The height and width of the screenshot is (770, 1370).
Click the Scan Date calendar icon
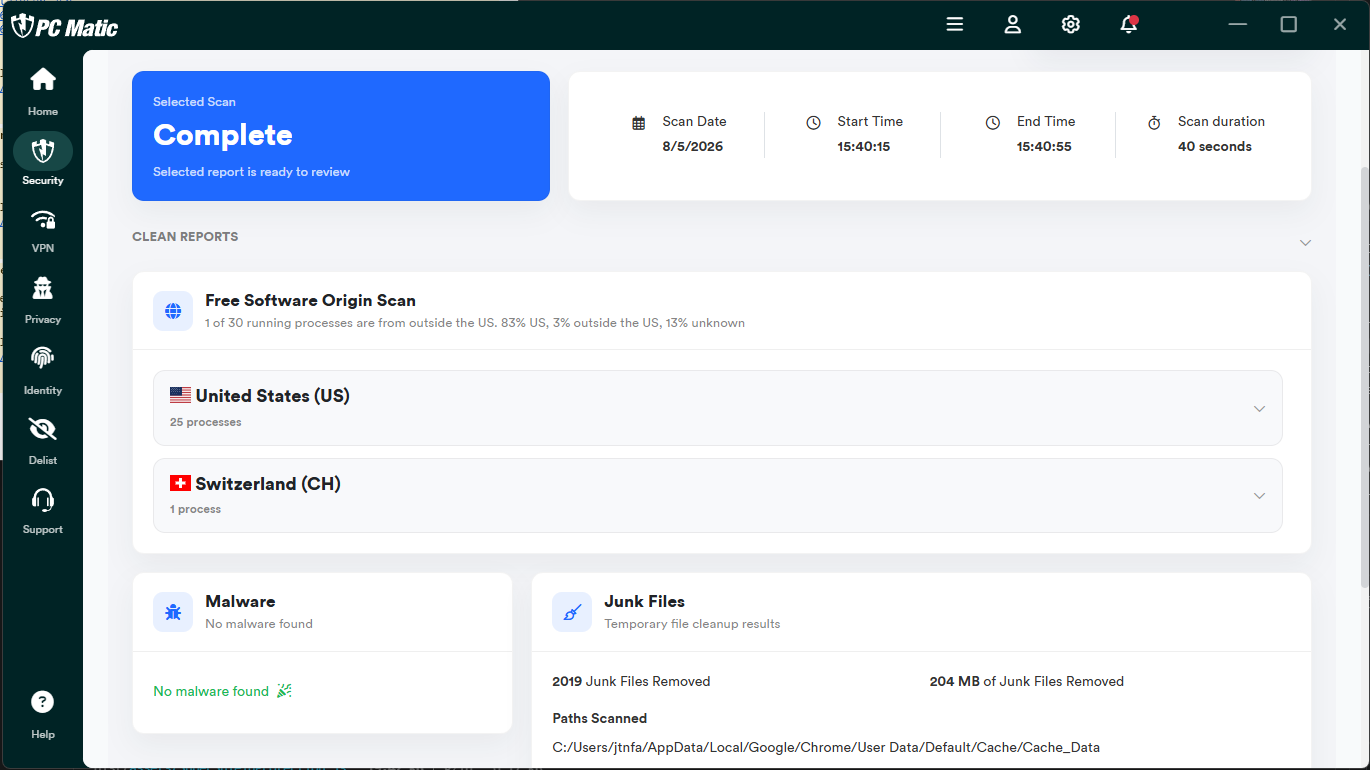tap(639, 123)
